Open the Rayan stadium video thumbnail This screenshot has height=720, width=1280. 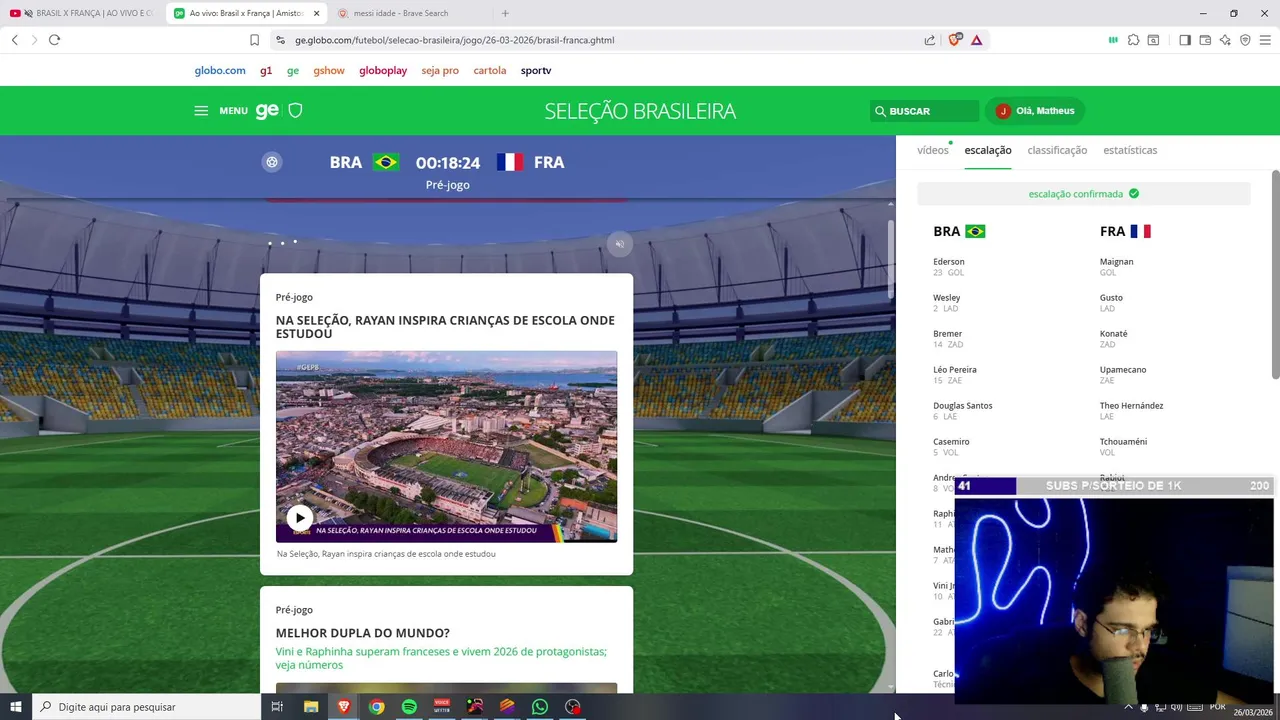tap(446, 446)
